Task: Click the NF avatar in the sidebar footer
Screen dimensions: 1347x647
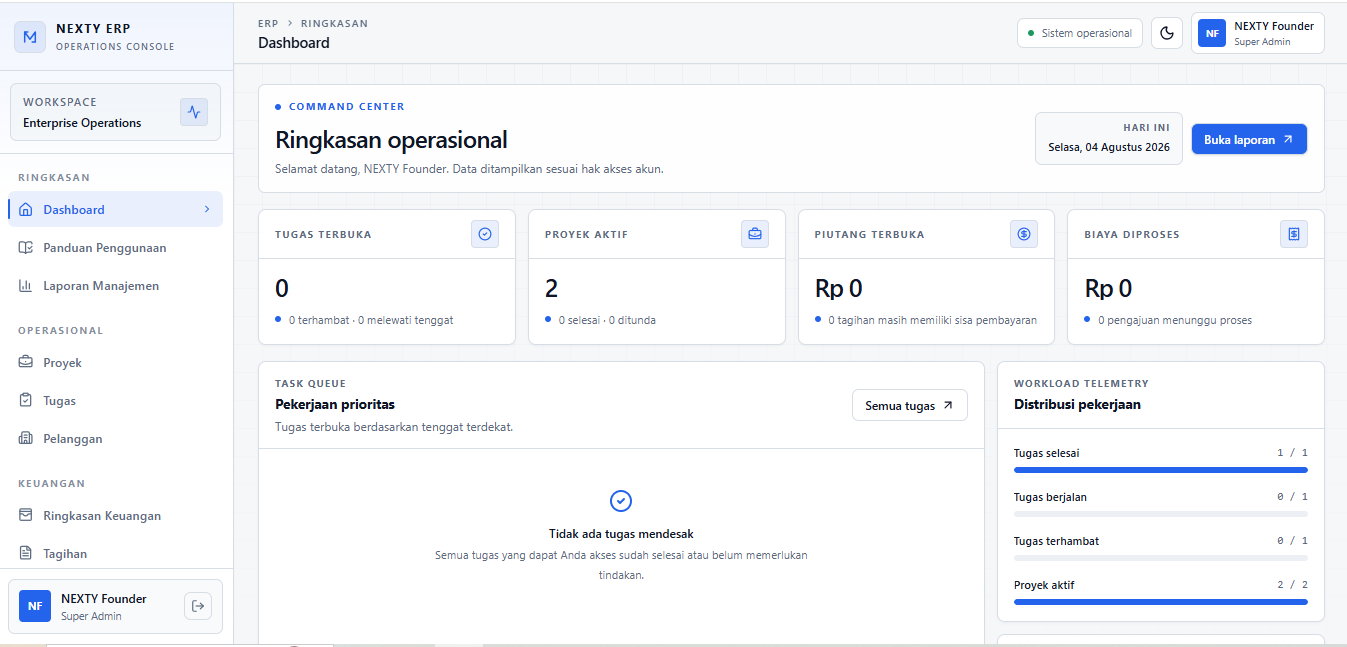Action: point(35,606)
